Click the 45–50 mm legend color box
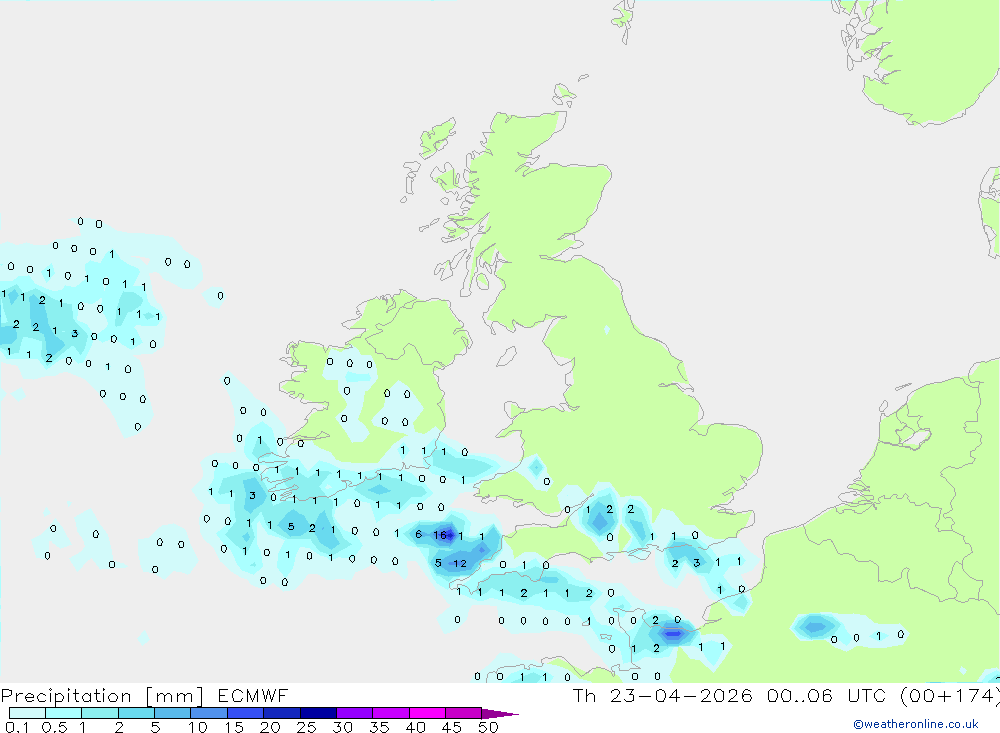This screenshot has height=733, width=1000. 464,713
